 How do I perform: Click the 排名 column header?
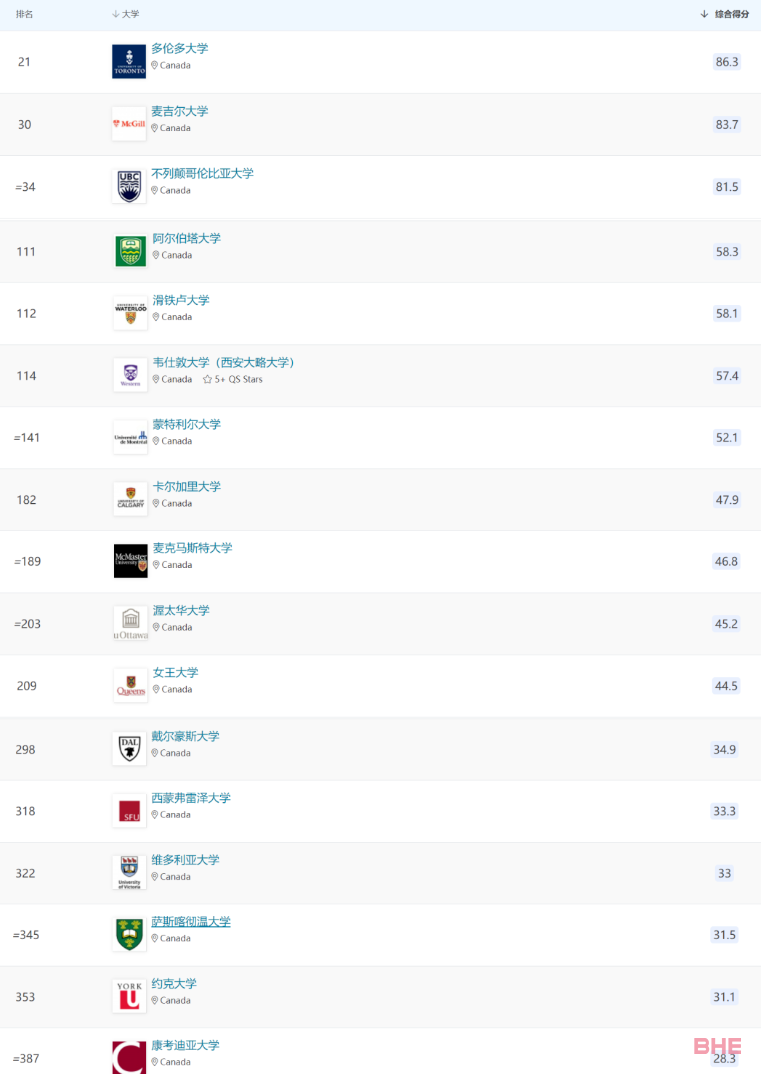(25, 14)
